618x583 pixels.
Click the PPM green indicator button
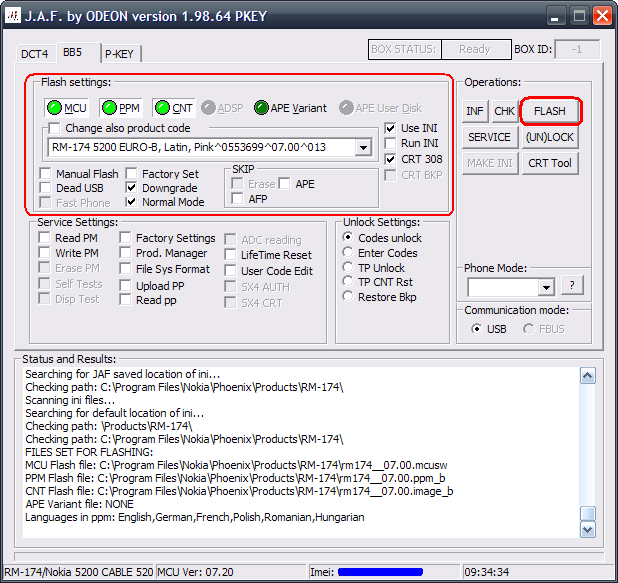[x=121, y=108]
